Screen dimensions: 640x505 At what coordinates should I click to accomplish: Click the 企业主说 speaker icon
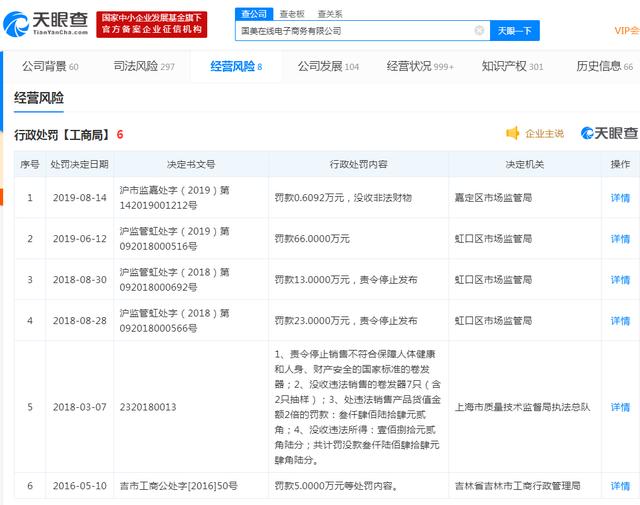[x=512, y=133]
